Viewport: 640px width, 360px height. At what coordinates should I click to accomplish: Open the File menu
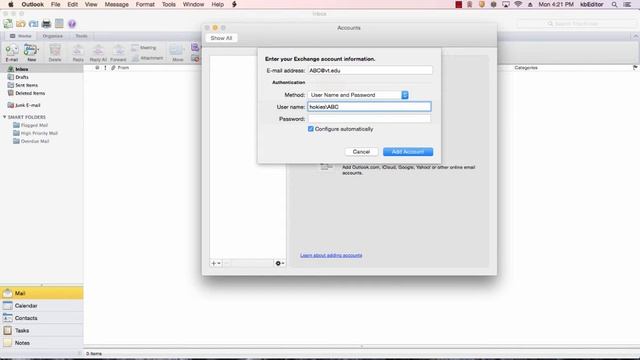point(56,4)
